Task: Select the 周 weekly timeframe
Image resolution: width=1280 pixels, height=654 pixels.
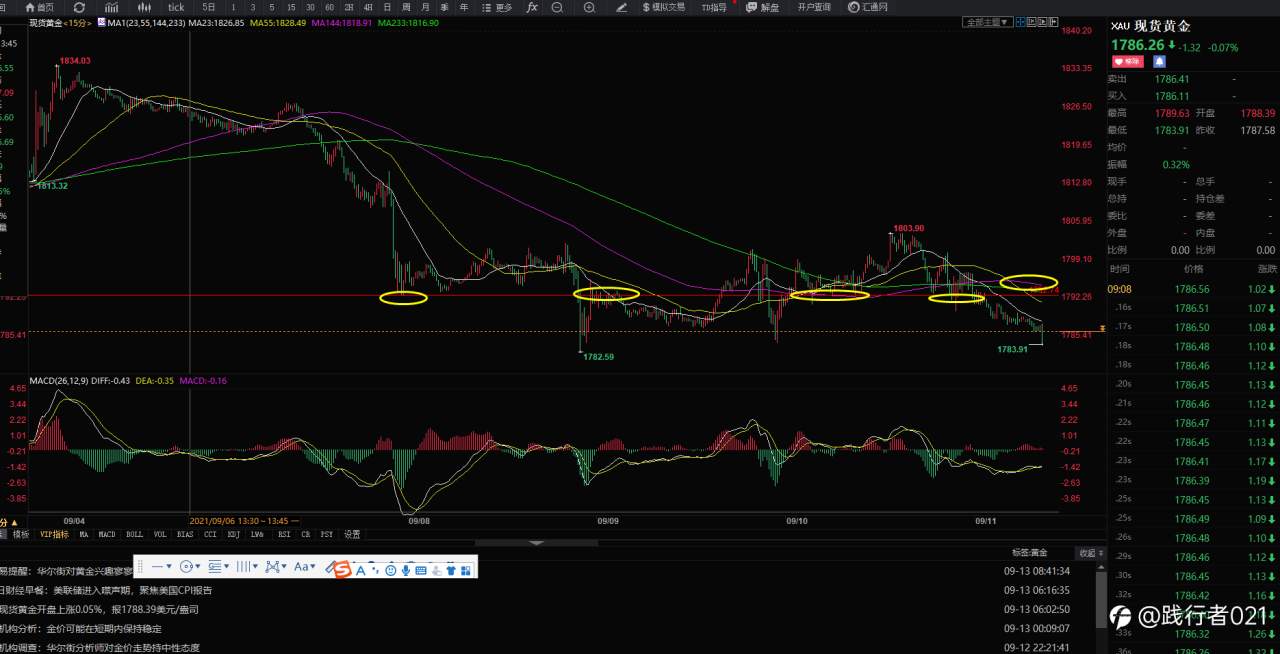Action: point(406,7)
